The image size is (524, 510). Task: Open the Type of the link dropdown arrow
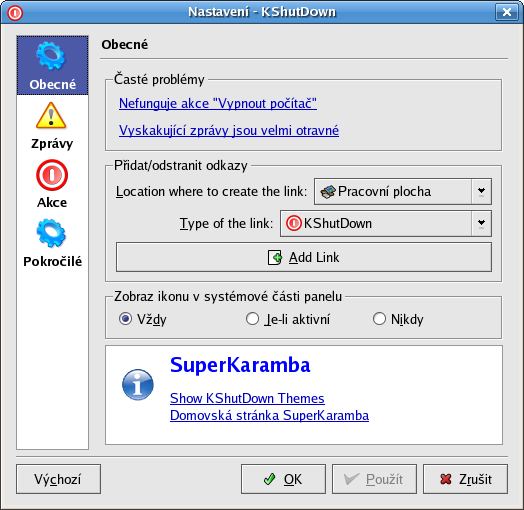(x=481, y=223)
